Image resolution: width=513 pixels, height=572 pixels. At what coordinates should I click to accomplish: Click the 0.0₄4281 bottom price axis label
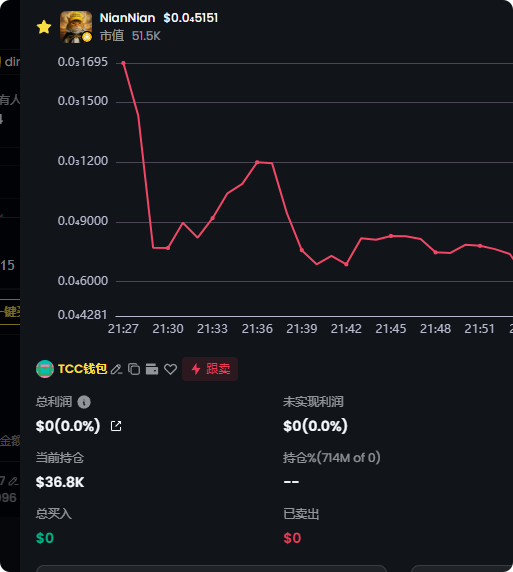[82, 315]
